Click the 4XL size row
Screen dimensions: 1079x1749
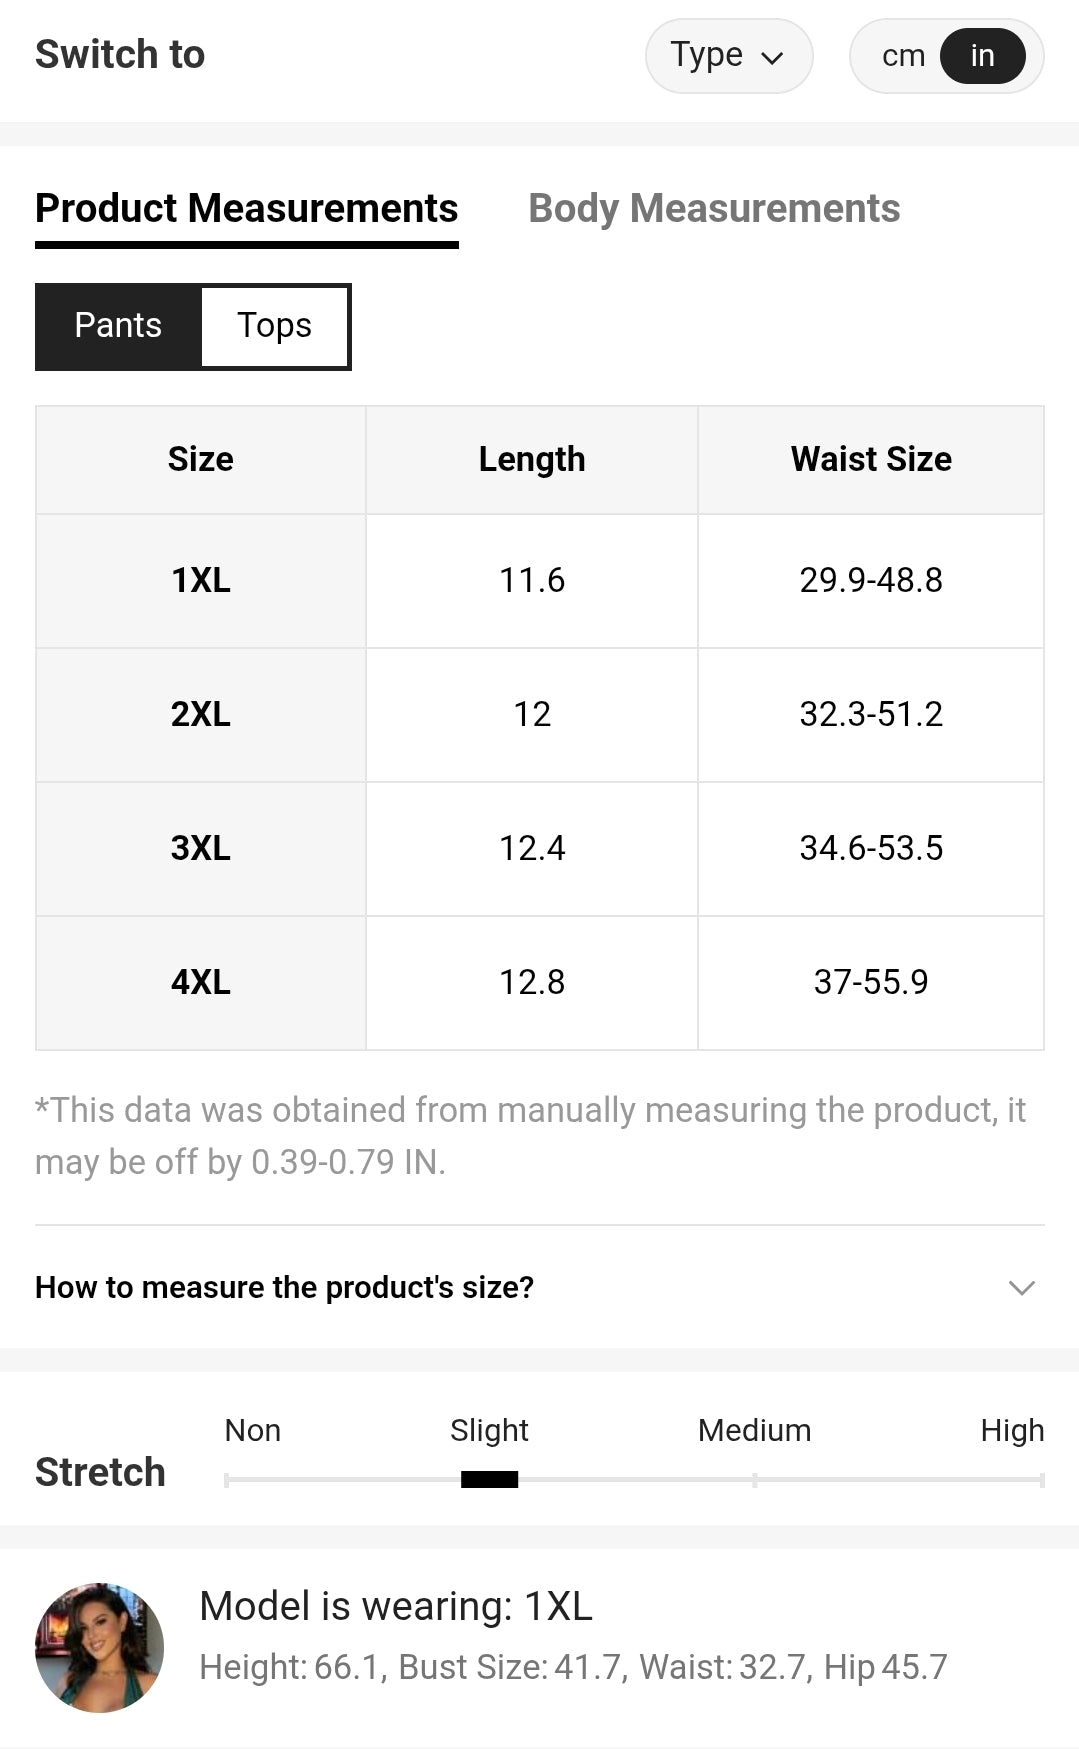coord(201,982)
